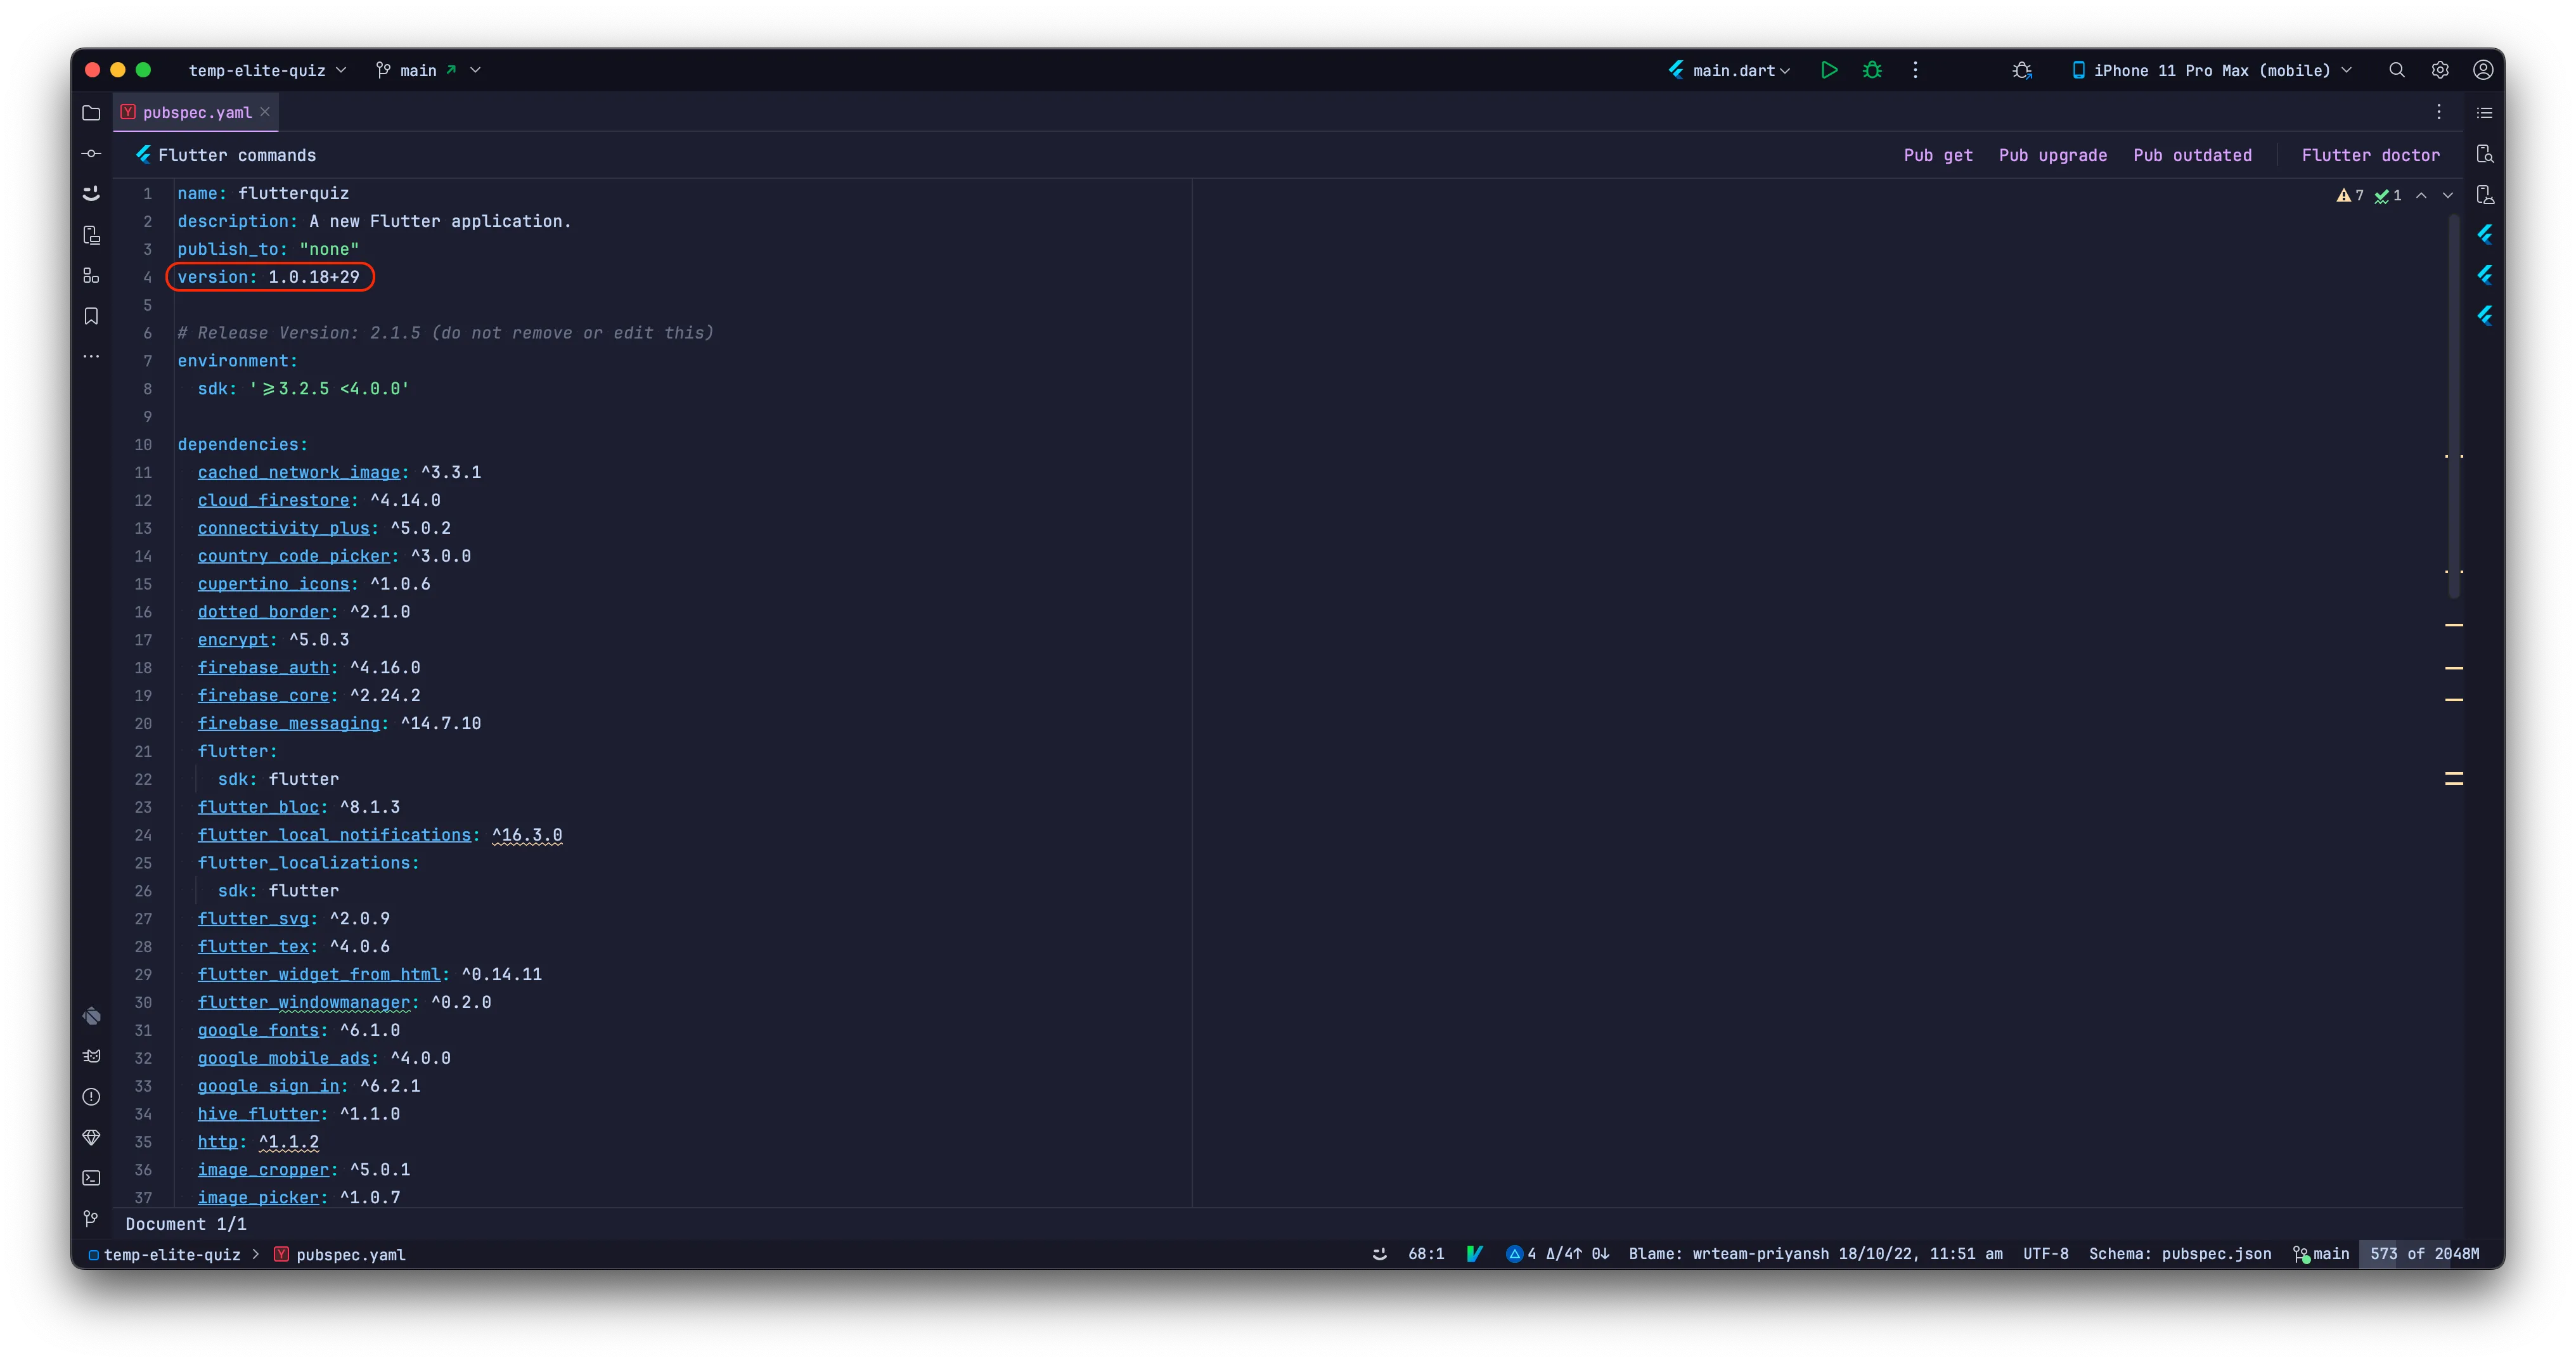Screen dimensions: 2576x1363
Task: Click the Pub get link
Action: [x=1937, y=155]
